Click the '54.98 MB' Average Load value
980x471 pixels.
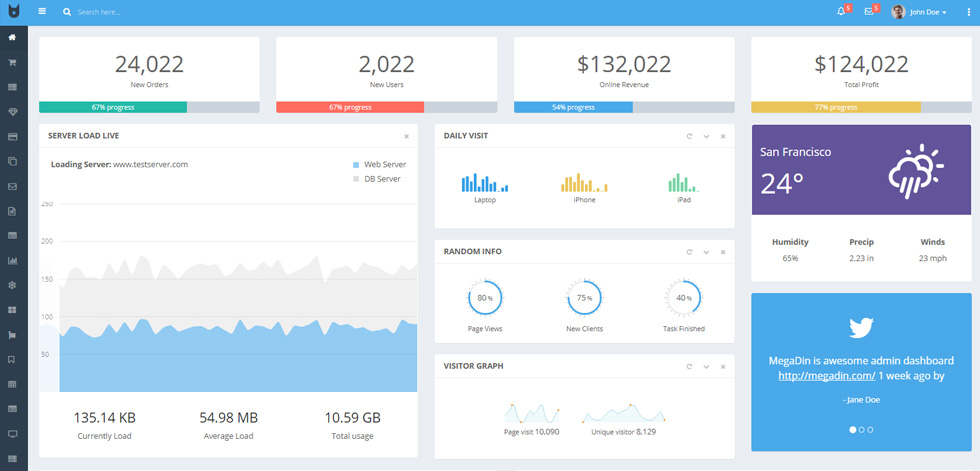(229, 418)
